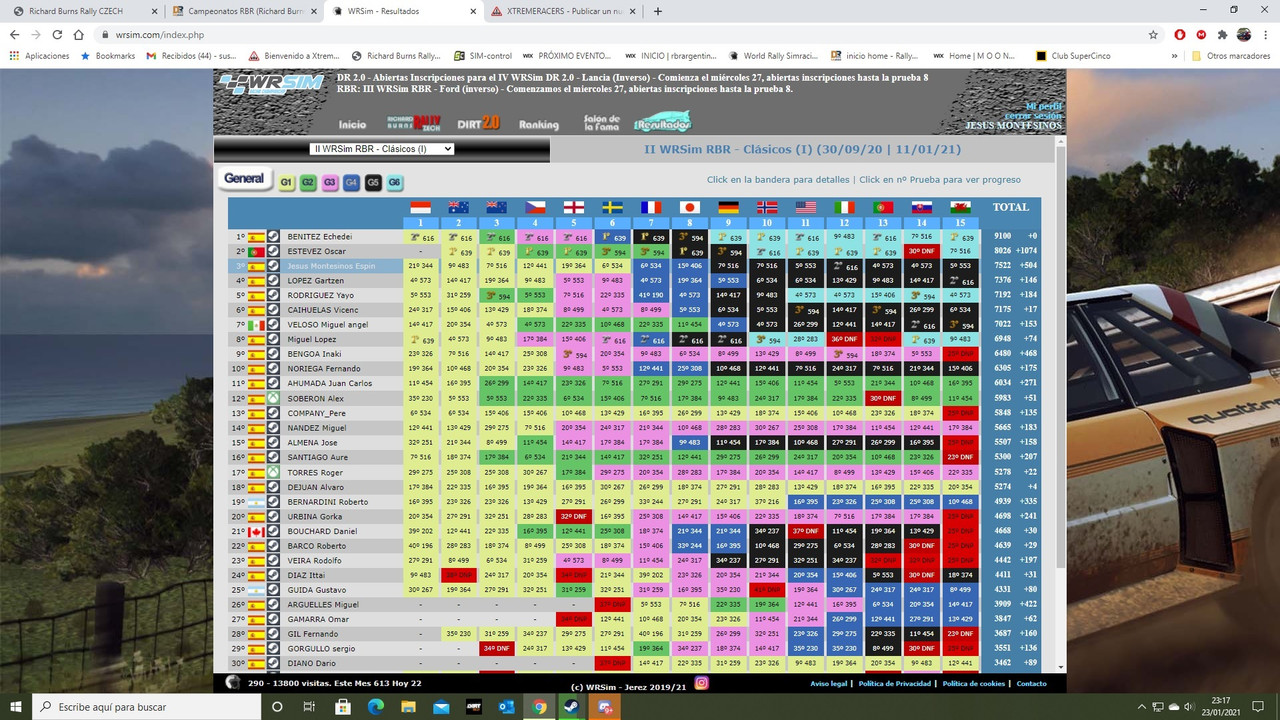Select group G4 filter
This screenshot has width=1280, height=720.
point(351,183)
